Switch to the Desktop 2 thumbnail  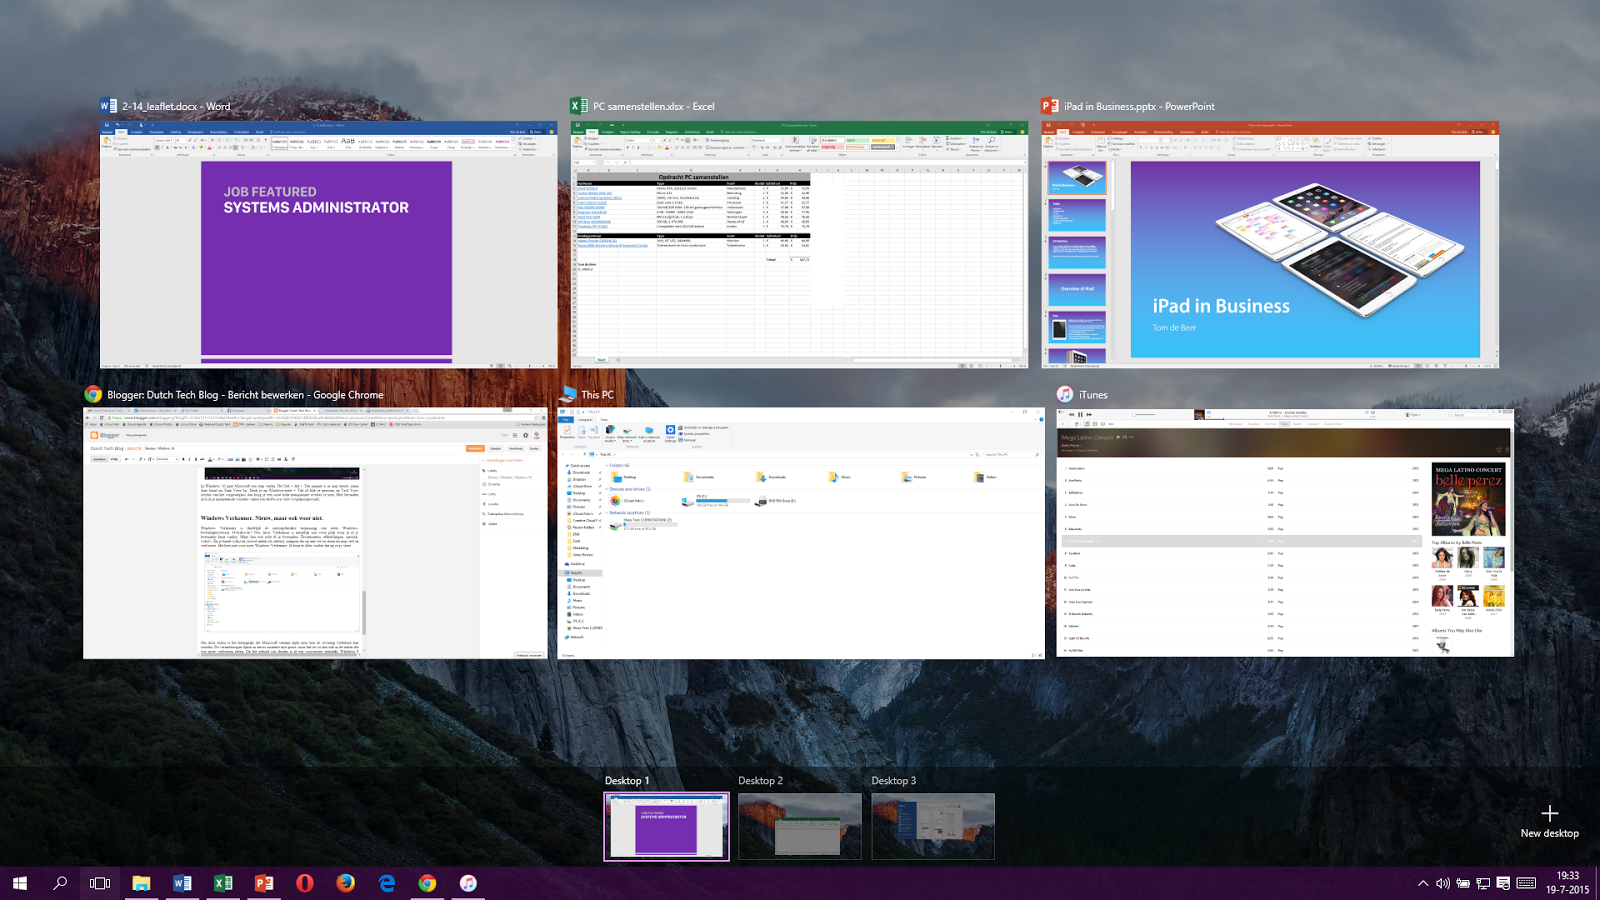(x=799, y=827)
